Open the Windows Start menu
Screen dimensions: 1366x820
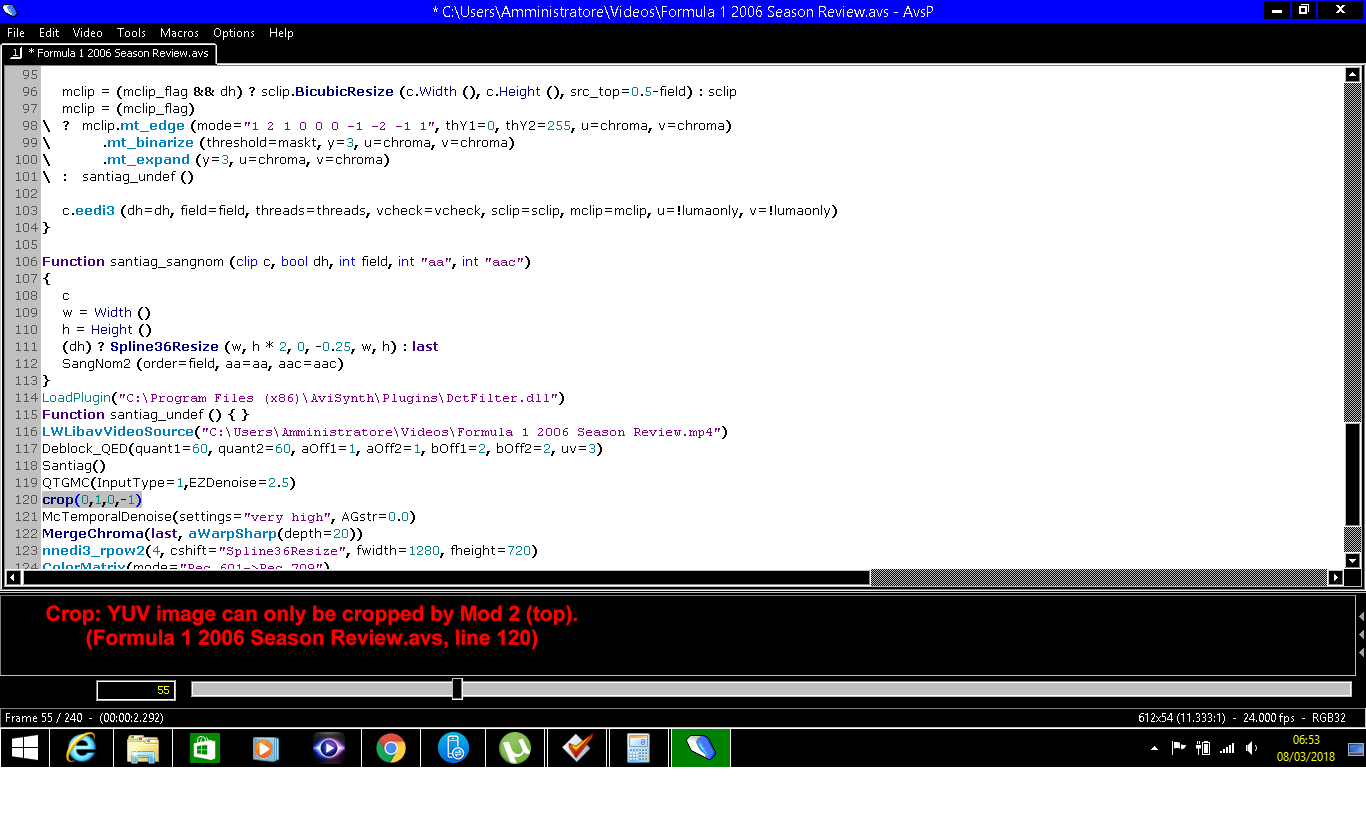coord(24,748)
